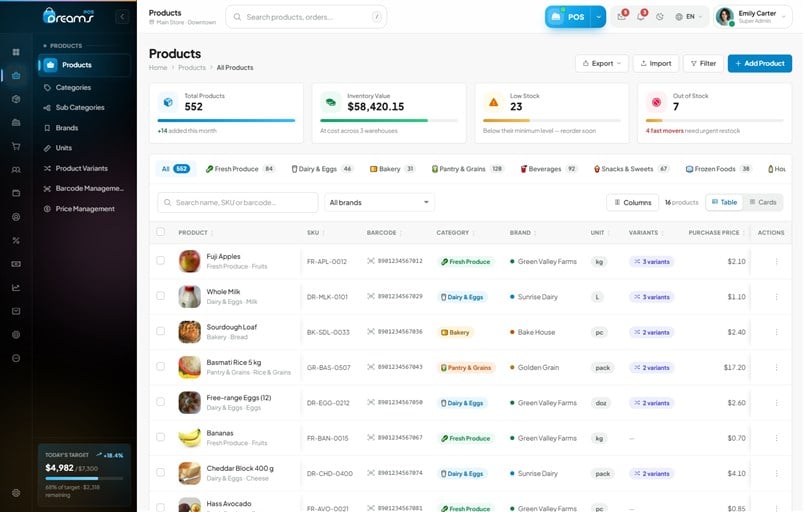Screen dimensions: 804x512
Task: Click the Out of Stock red icon
Action: (x=656, y=102)
